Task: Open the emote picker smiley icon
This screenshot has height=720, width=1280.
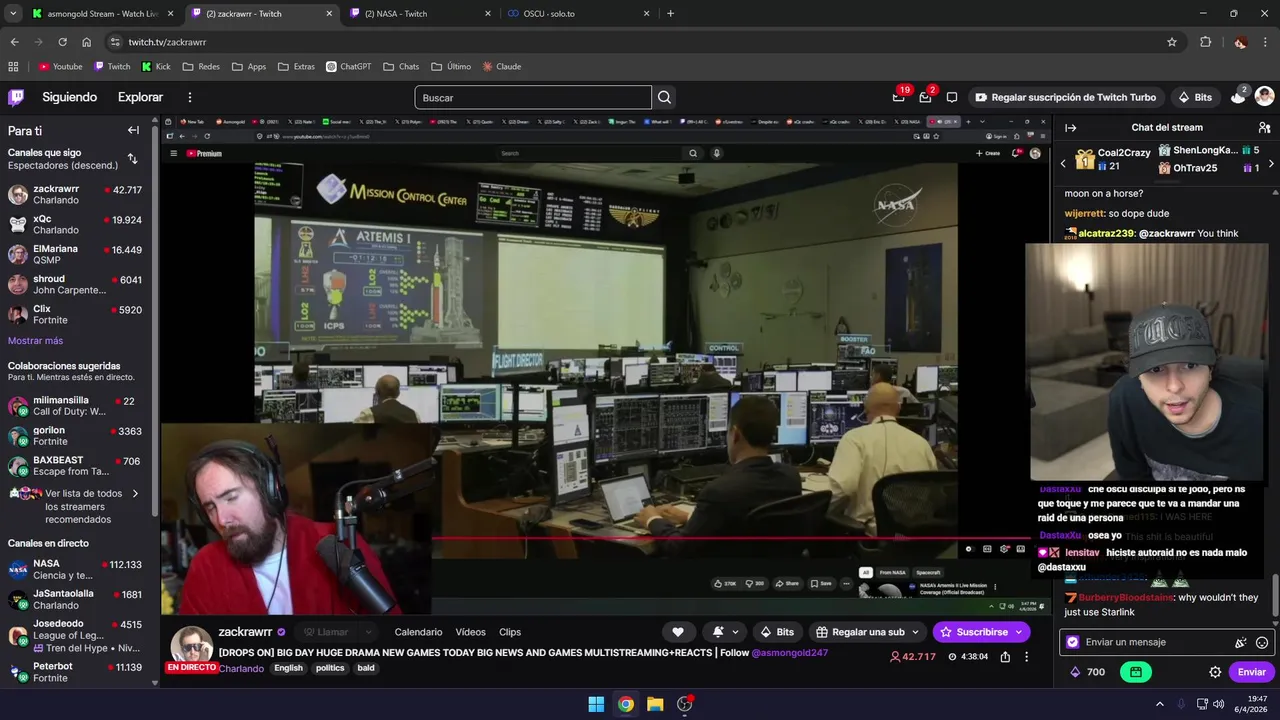Action: [1262, 642]
